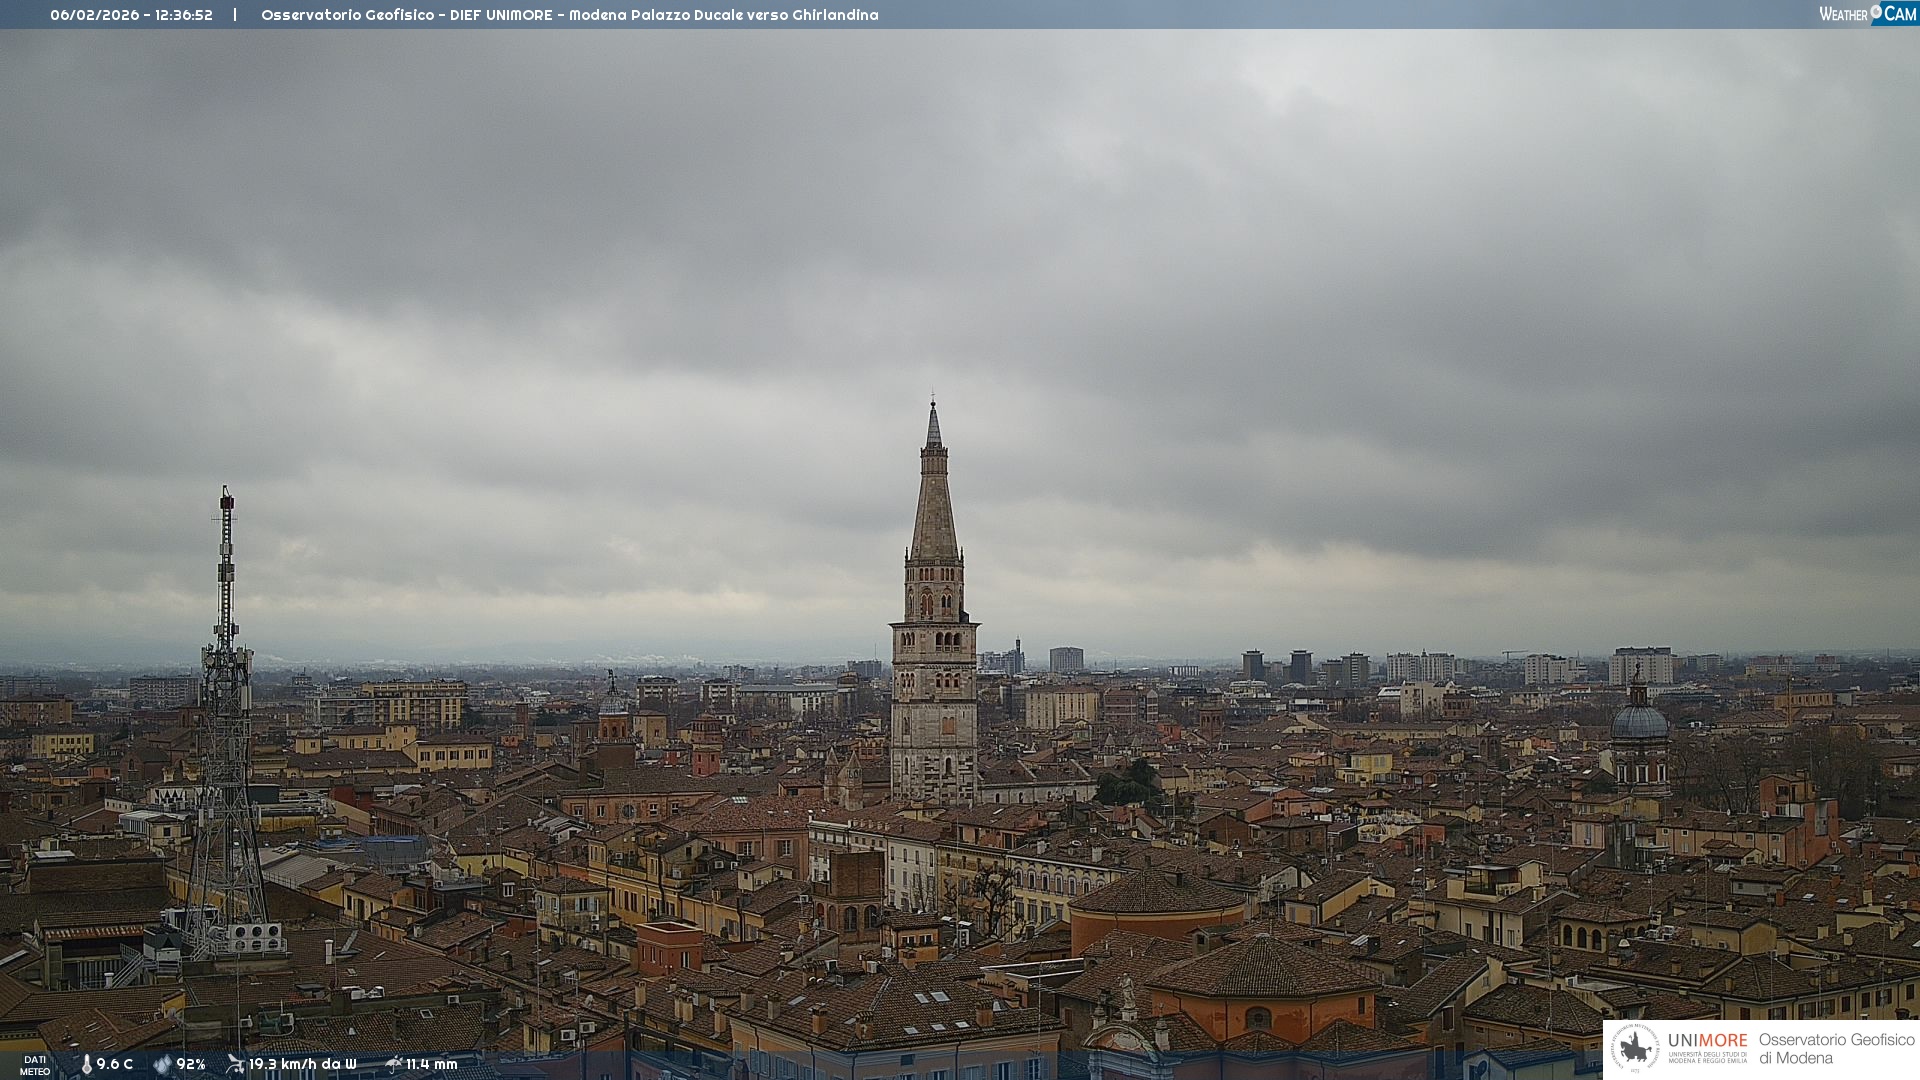Click the wind anemometer icon
Image resolution: width=1920 pixels, height=1080 pixels.
[x=235, y=1064]
